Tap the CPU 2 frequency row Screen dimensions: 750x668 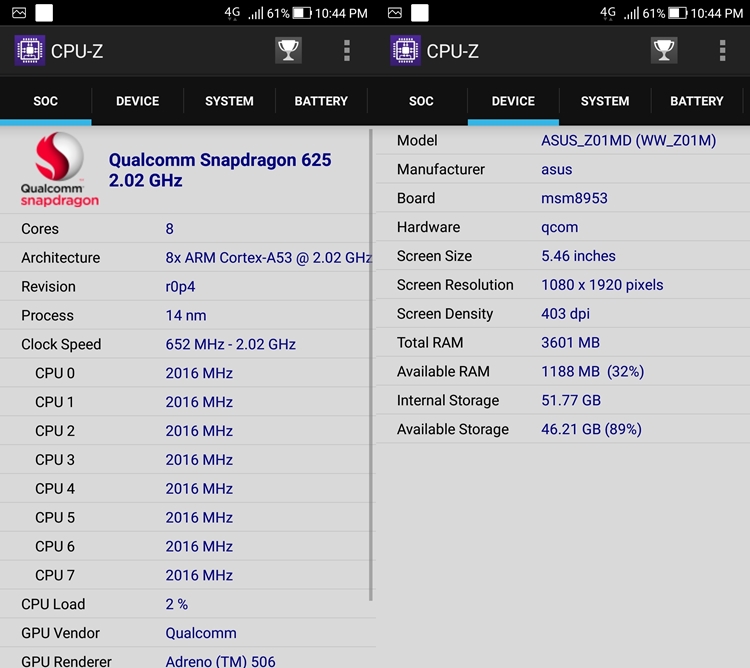click(x=188, y=431)
